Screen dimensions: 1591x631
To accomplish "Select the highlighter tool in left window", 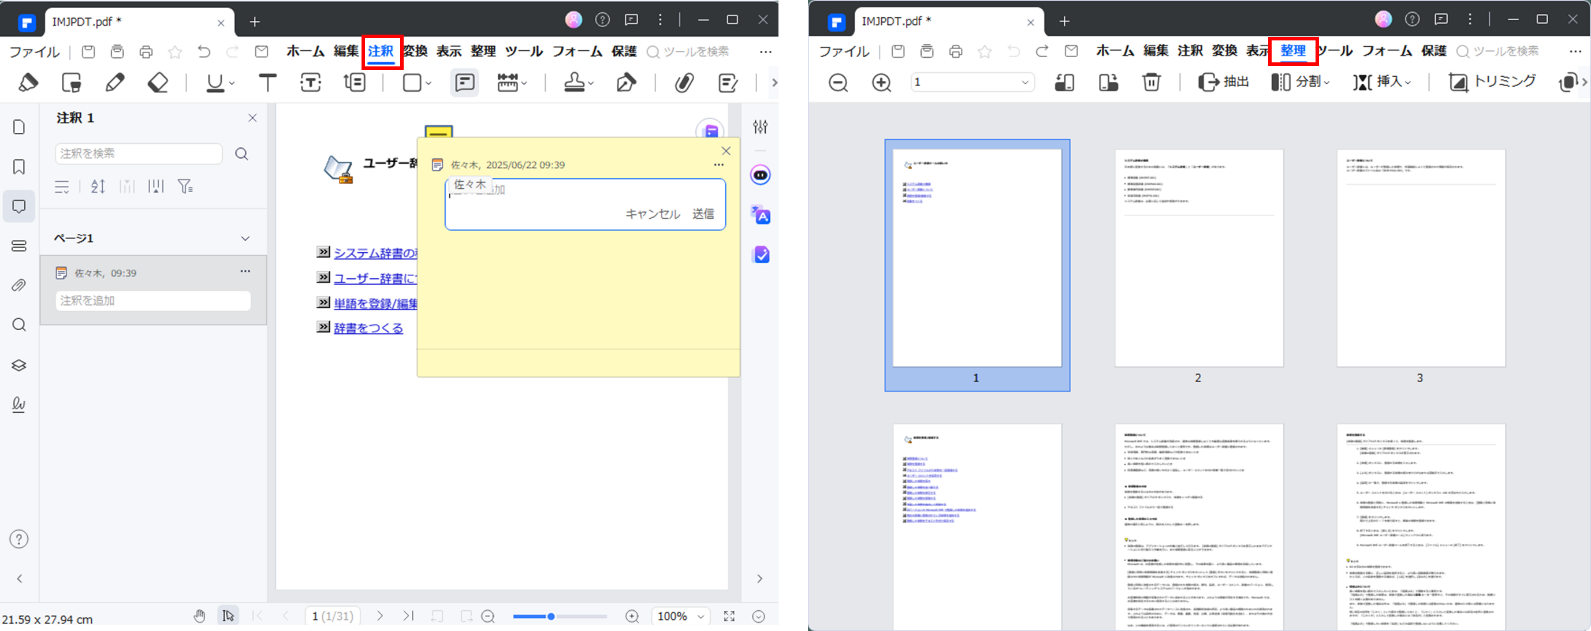I will click(x=29, y=83).
